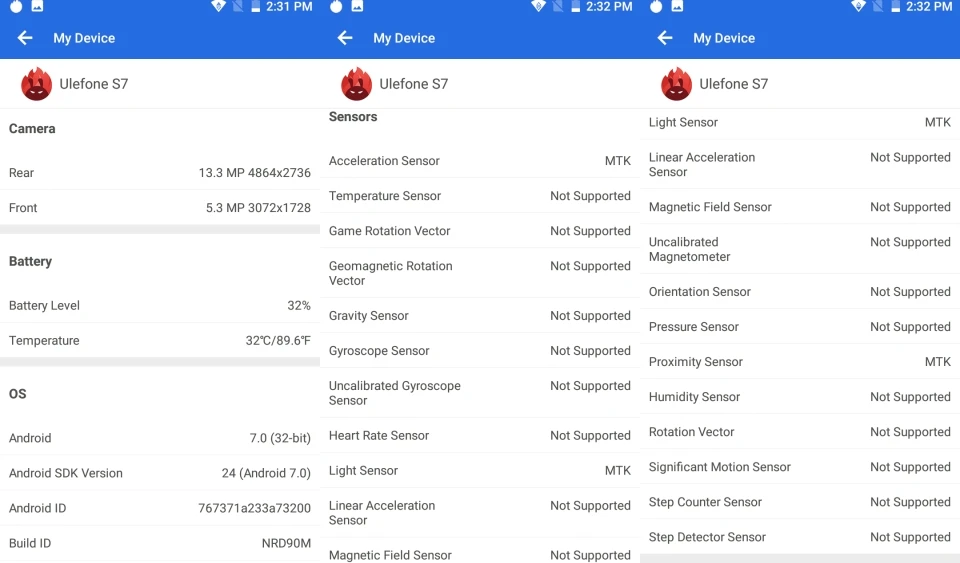
Task: Tap the plain Rotation Vector row label
Action: point(691,432)
